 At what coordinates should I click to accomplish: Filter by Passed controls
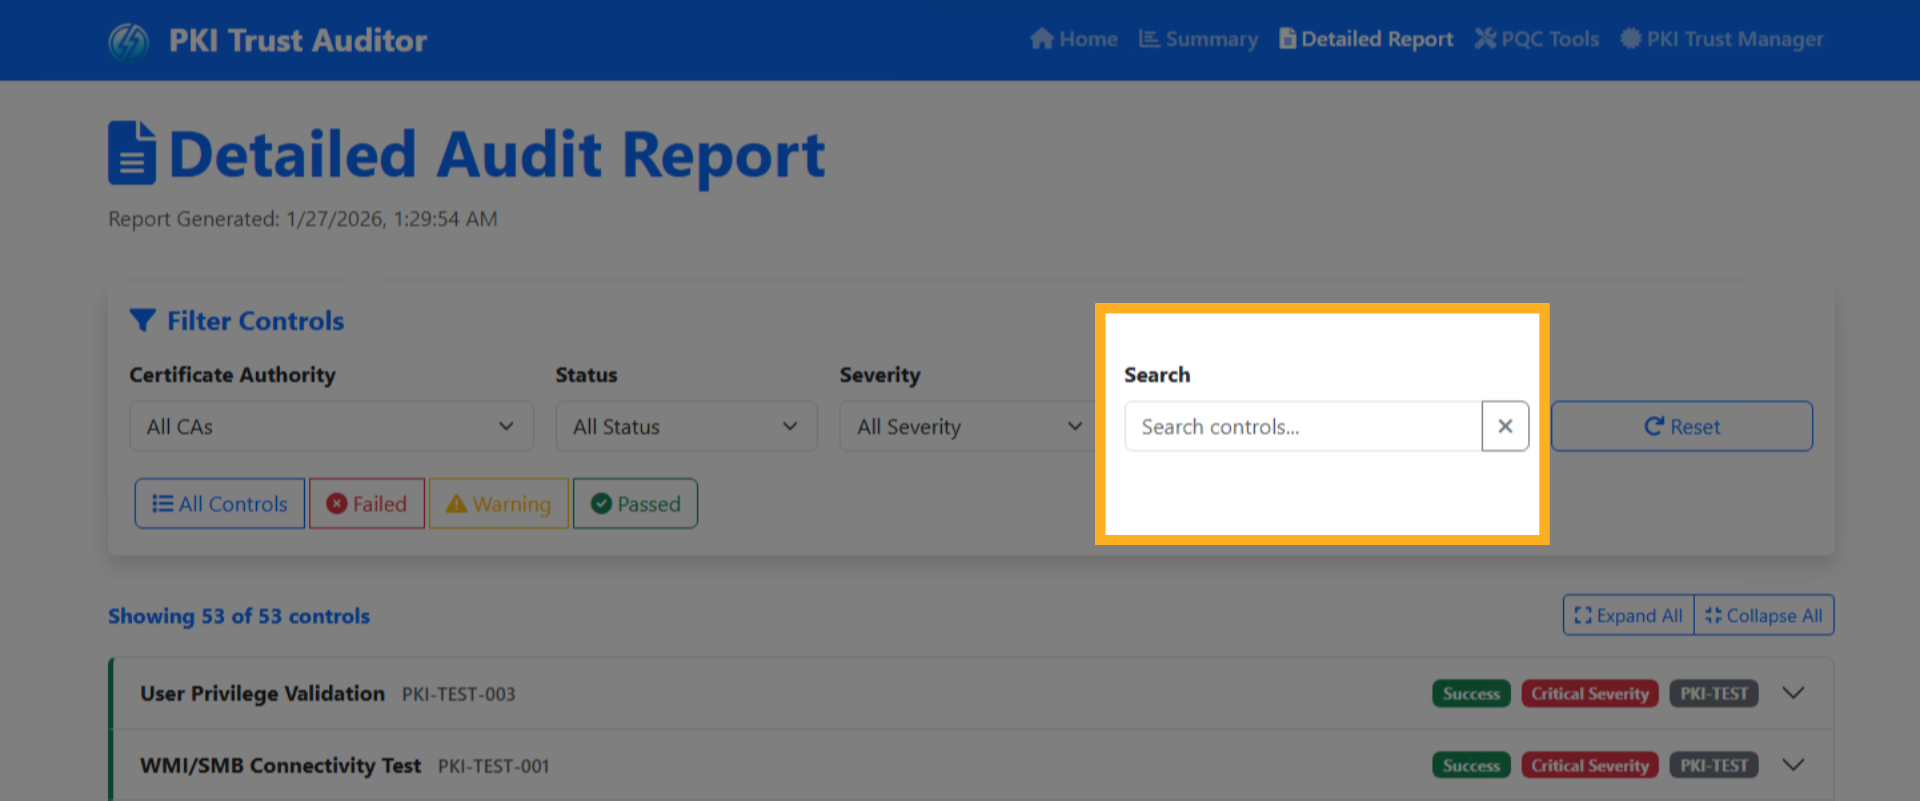point(635,504)
